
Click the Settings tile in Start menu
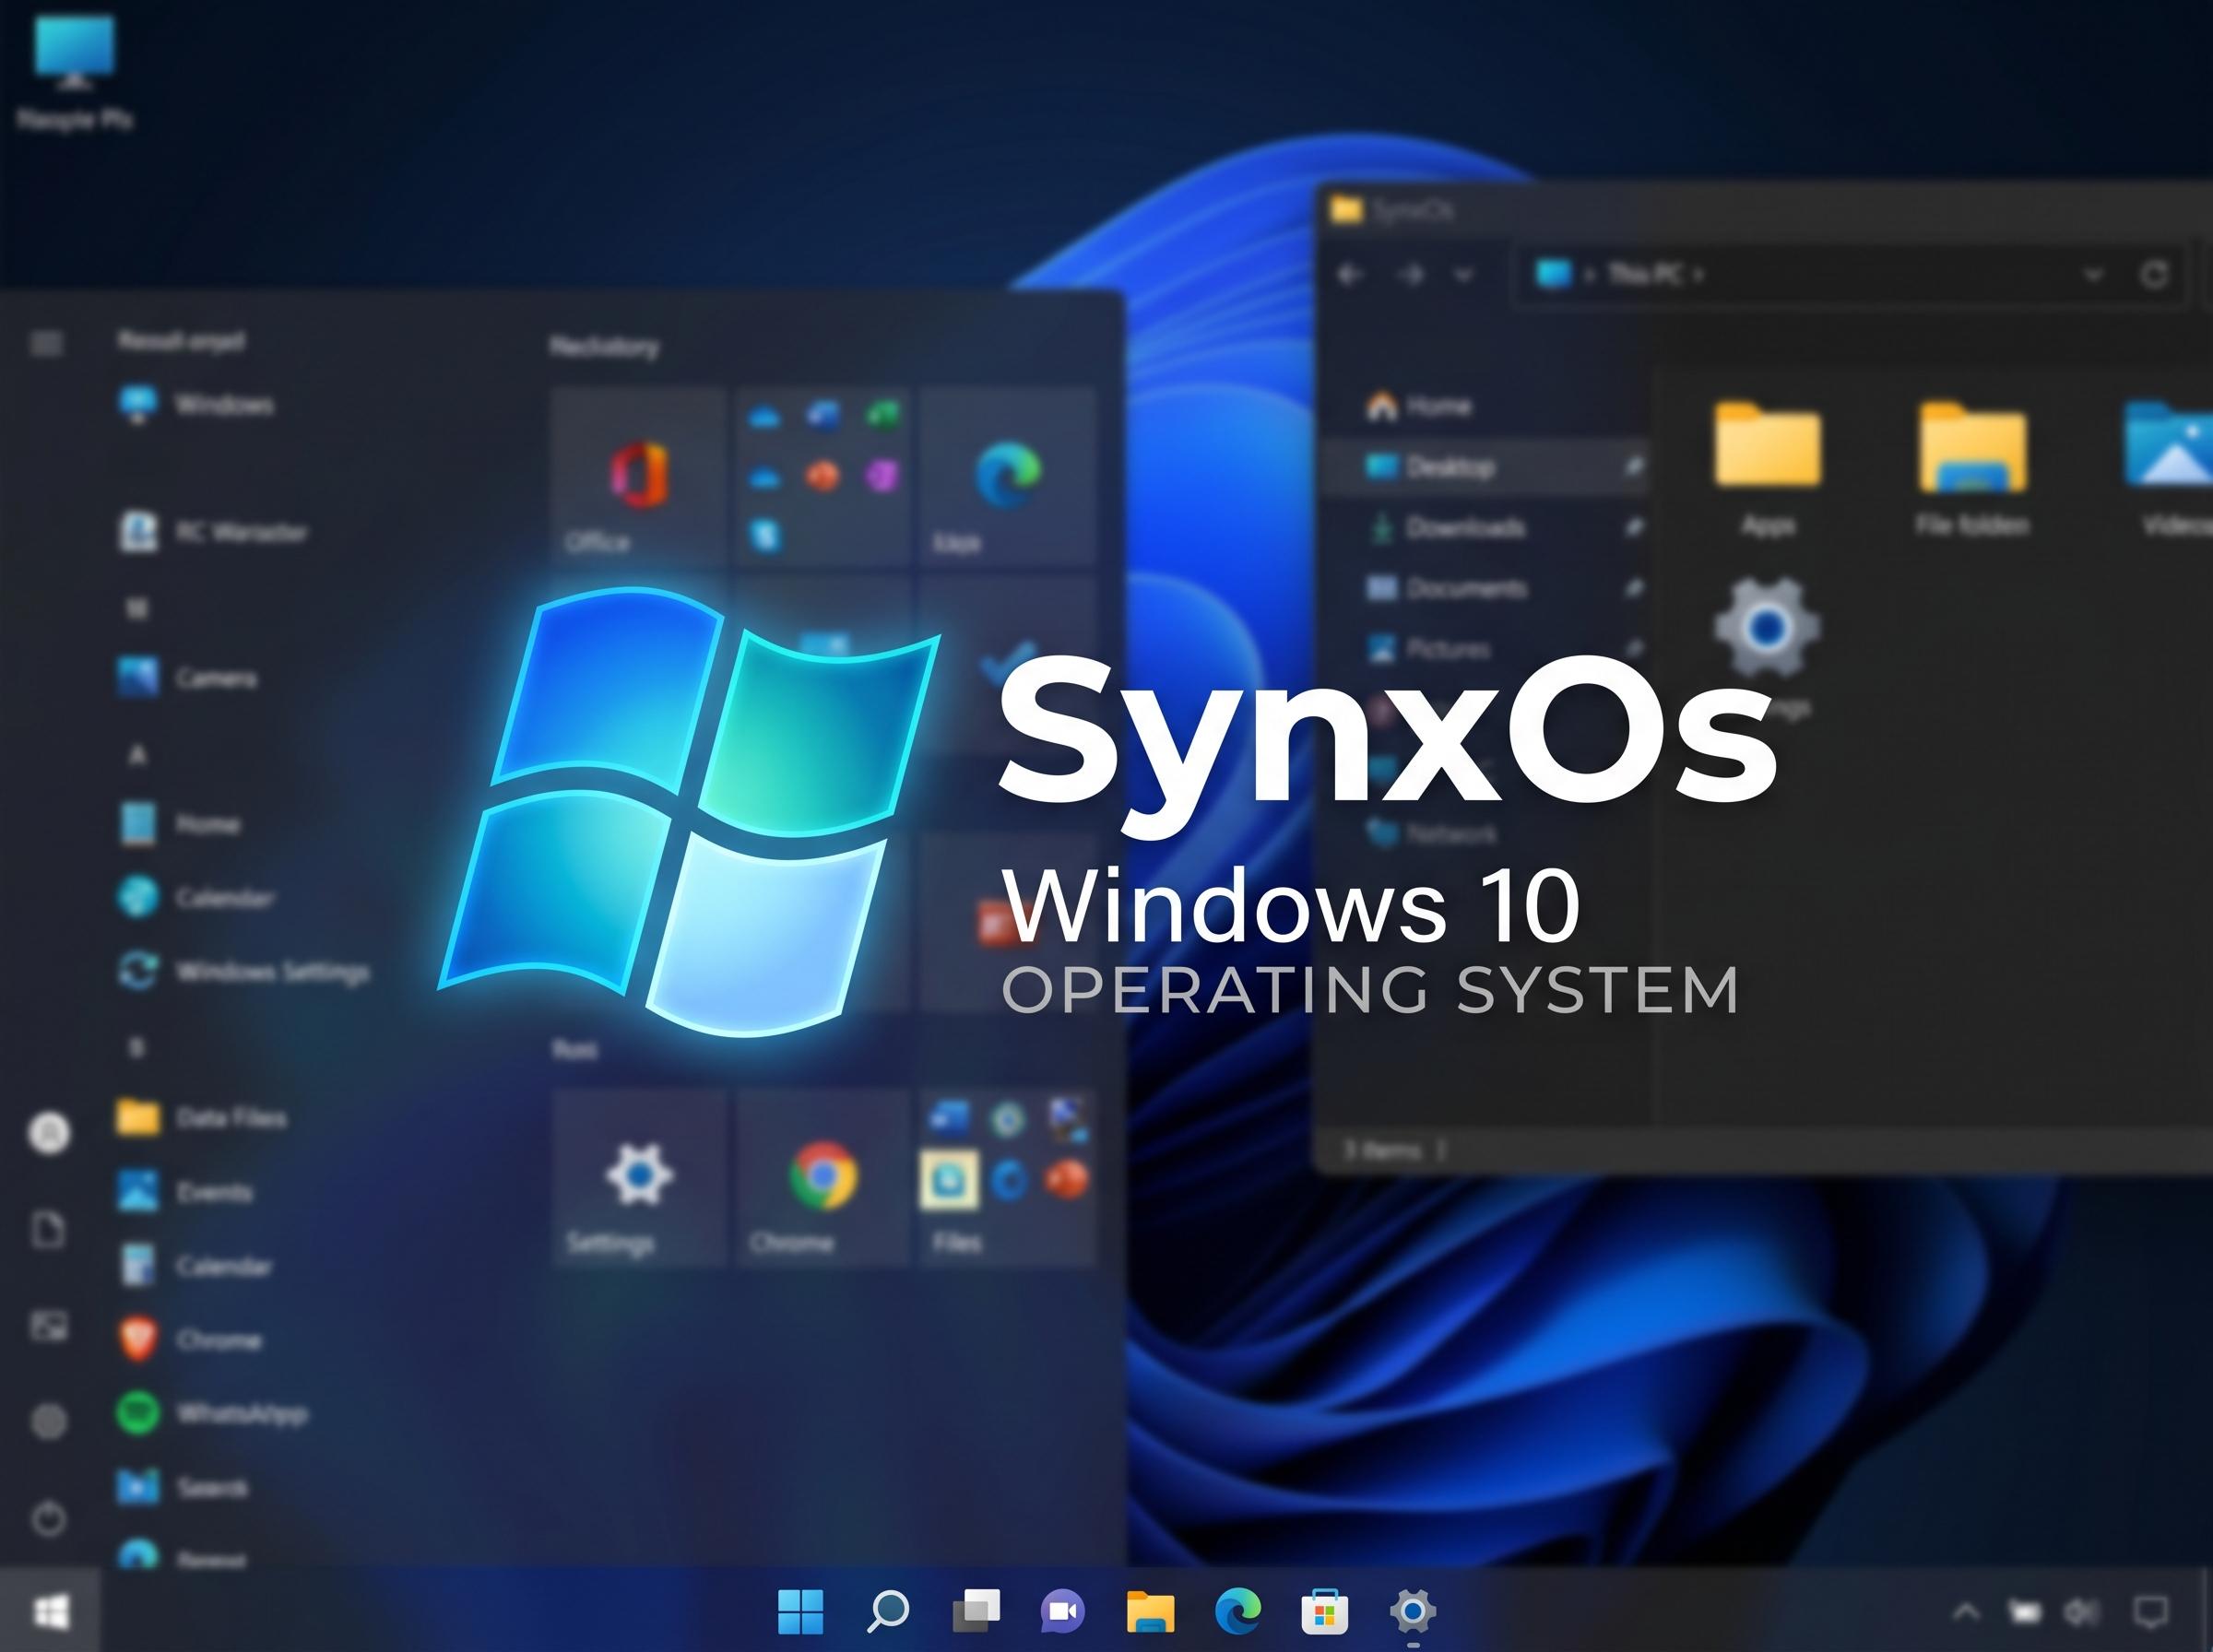(x=638, y=1179)
